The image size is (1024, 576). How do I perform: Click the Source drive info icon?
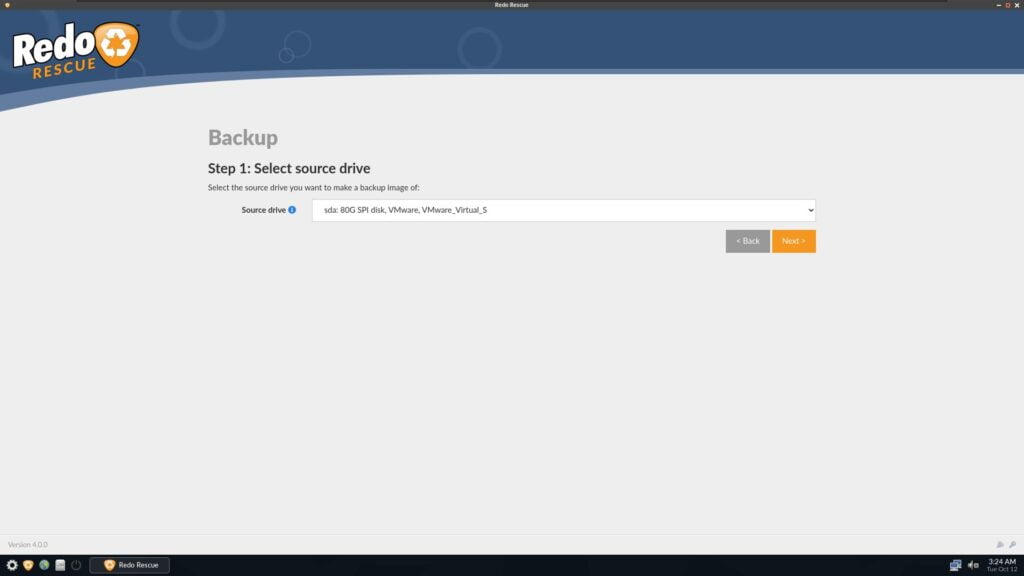coord(292,210)
